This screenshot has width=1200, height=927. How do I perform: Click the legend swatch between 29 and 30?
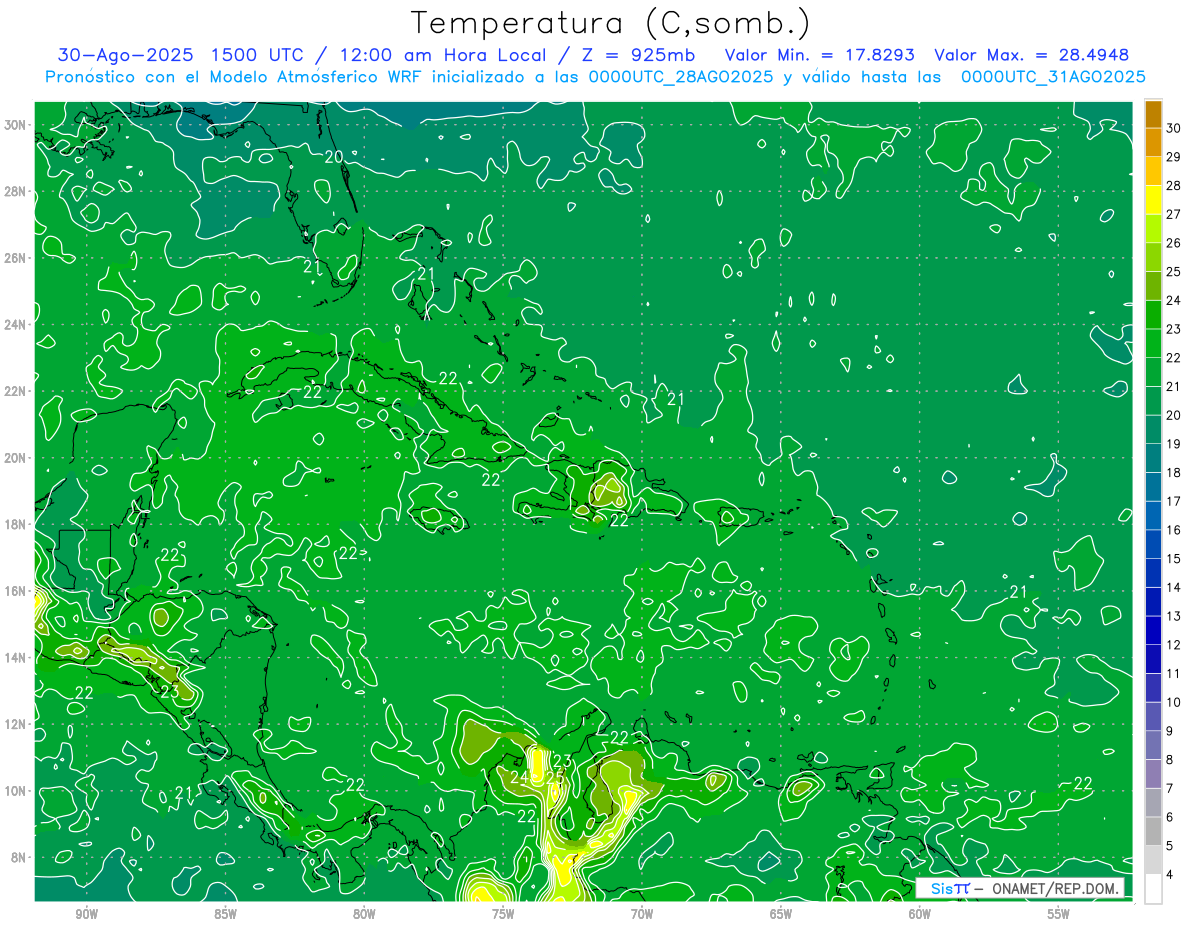[x=1153, y=143]
